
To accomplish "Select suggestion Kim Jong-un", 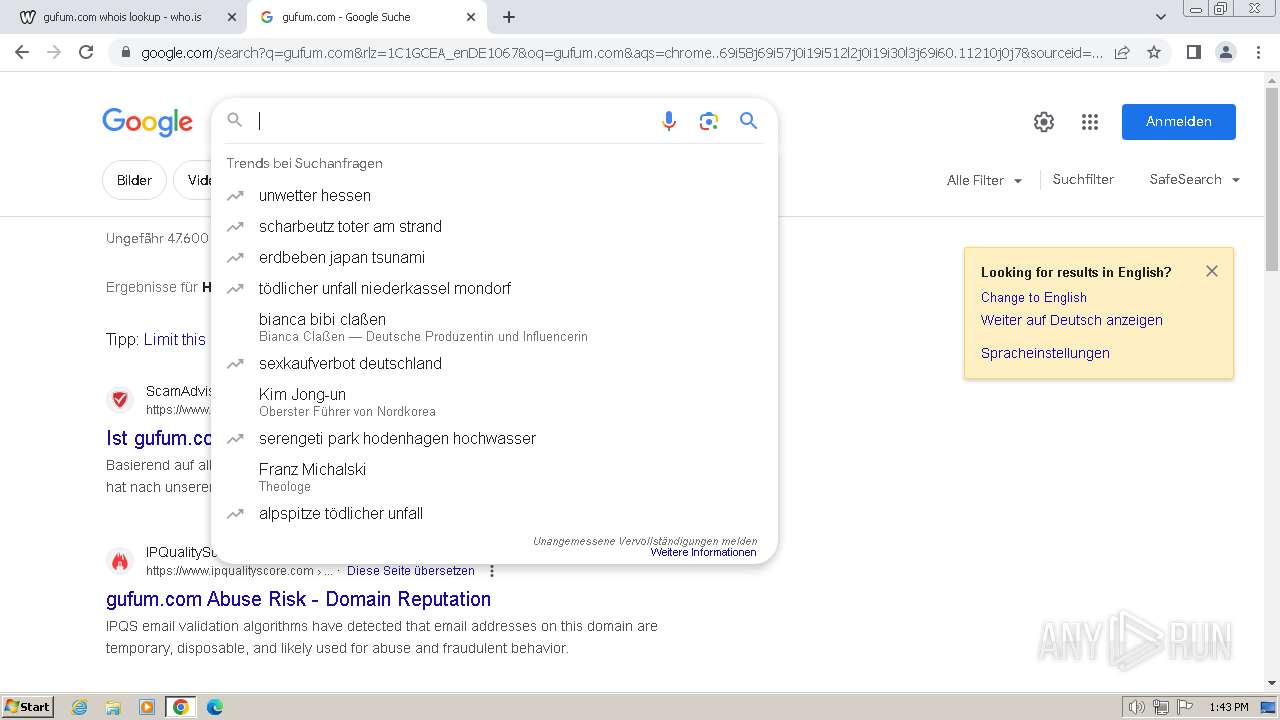I will click(494, 402).
